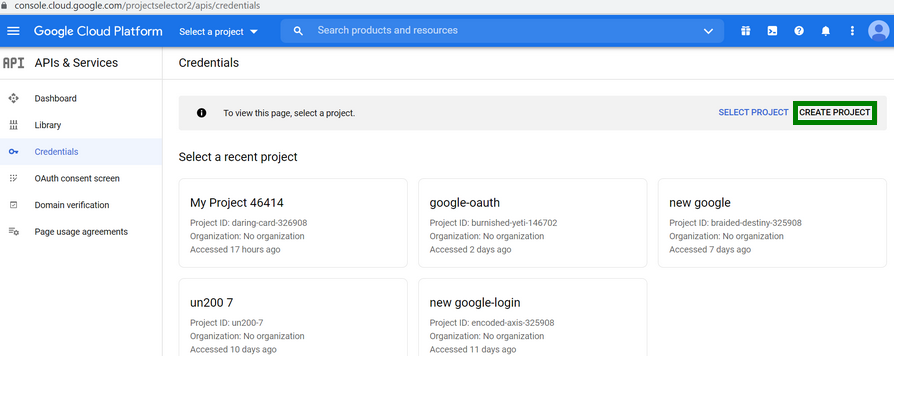Click Project ID burnished-yeti-146702 text
The image size is (897, 408).
coord(493,223)
